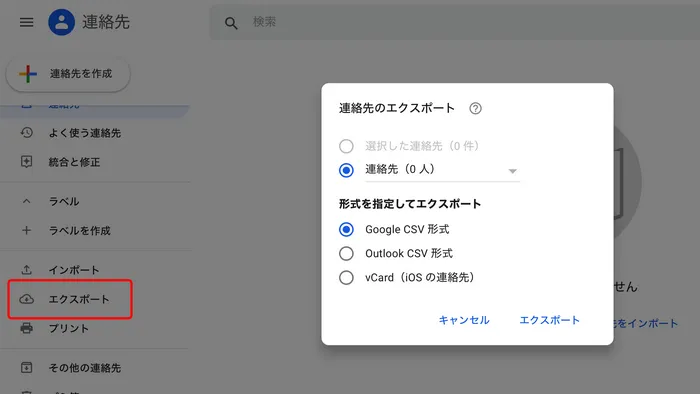Click the 連絡先を作成 button
Image resolution: width=700 pixels, height=394 pixels.
click(68, 74)
